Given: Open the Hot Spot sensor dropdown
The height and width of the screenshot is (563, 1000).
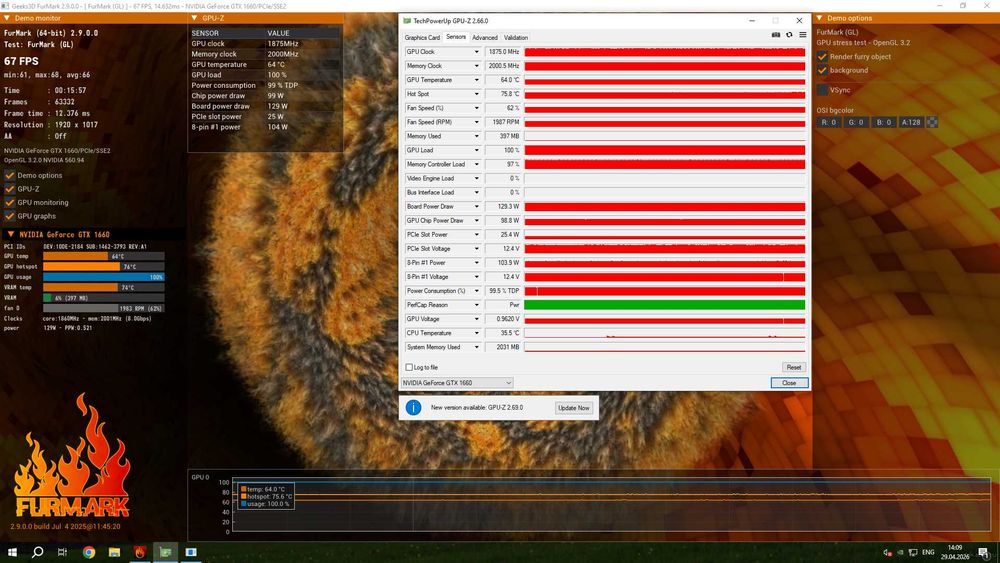Looking at the screenshot, I should pos(476,94).
